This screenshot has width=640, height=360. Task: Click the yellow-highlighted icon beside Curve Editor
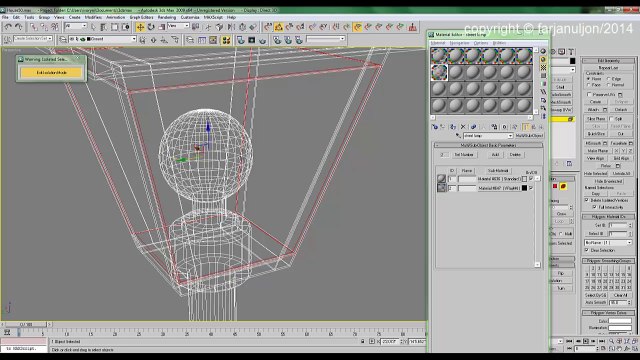[226, 40]
